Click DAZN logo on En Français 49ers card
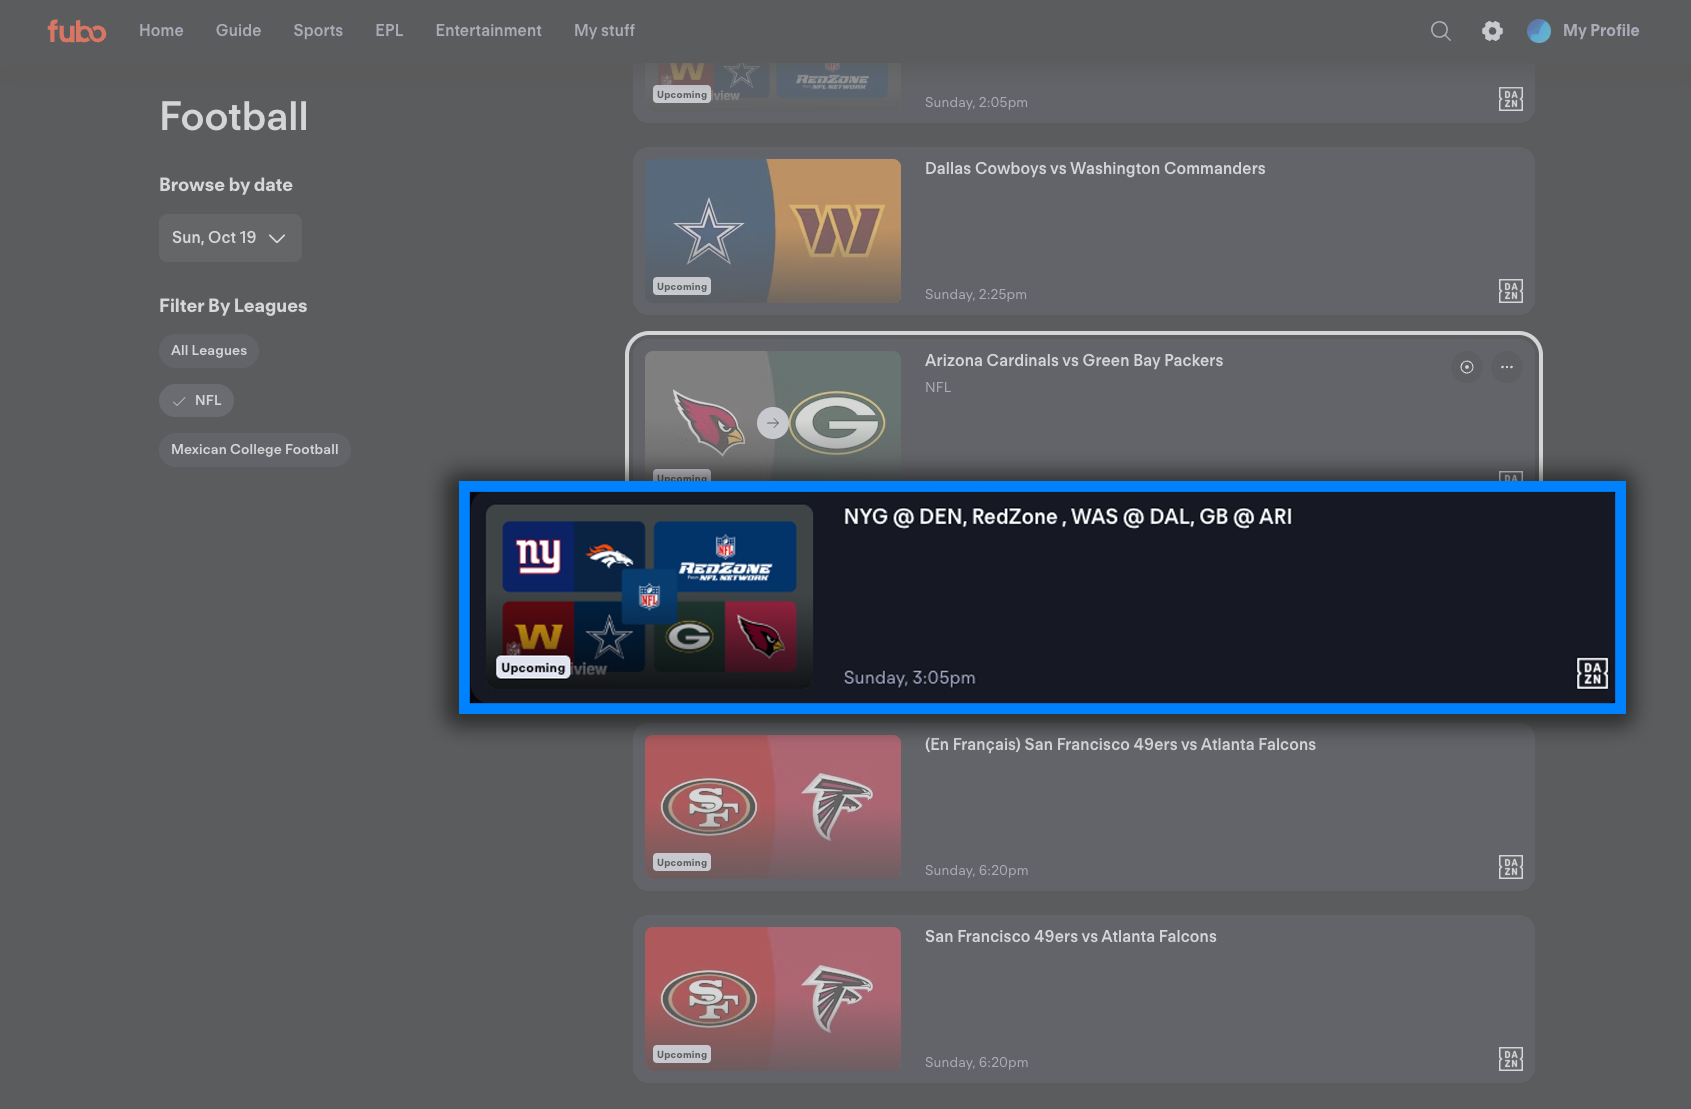 click(x=1511, y=867)
